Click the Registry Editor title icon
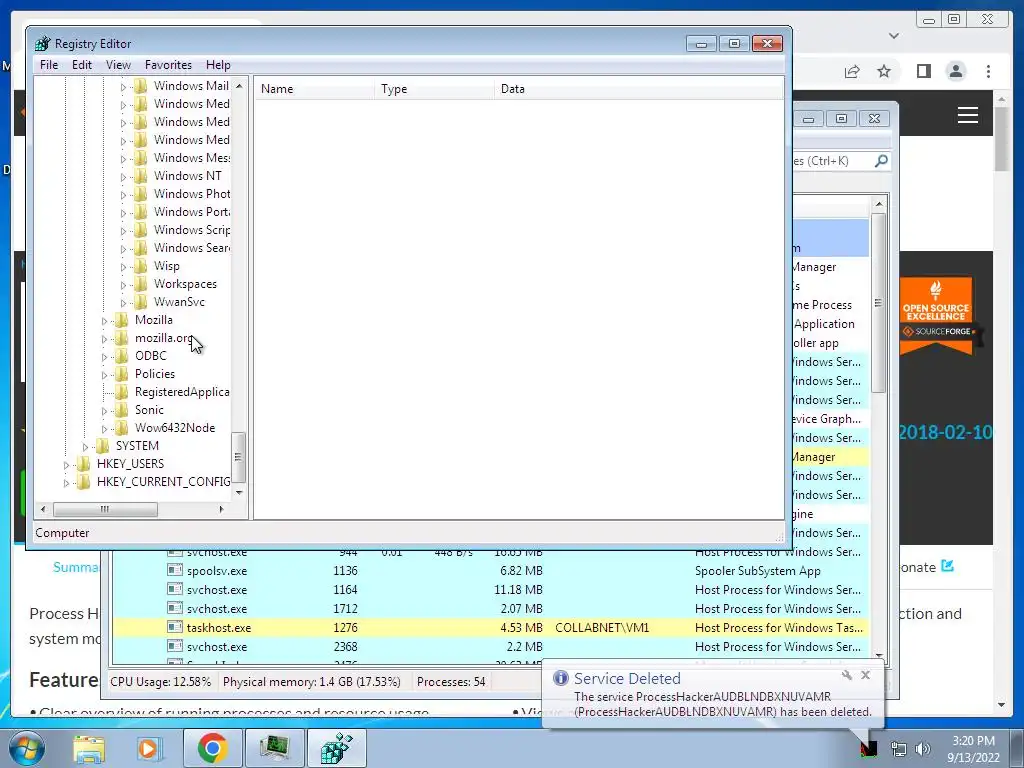 click(x=42, y=44)
